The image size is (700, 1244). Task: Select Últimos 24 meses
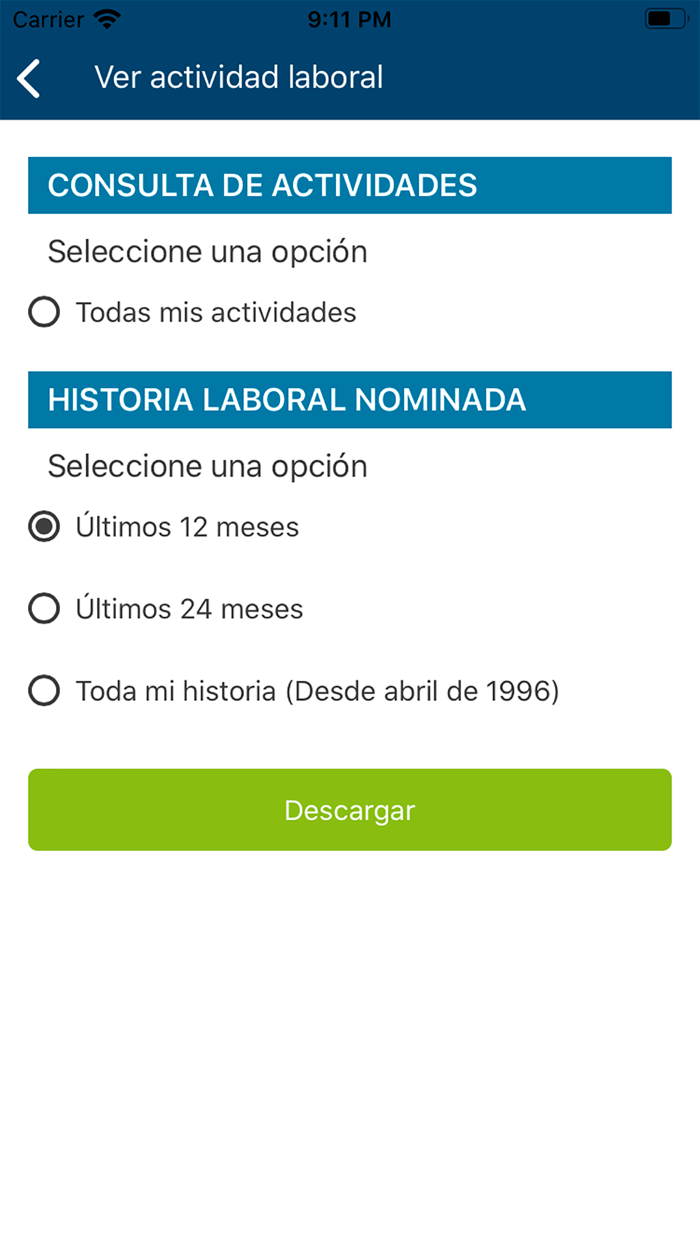pos(190,609)
